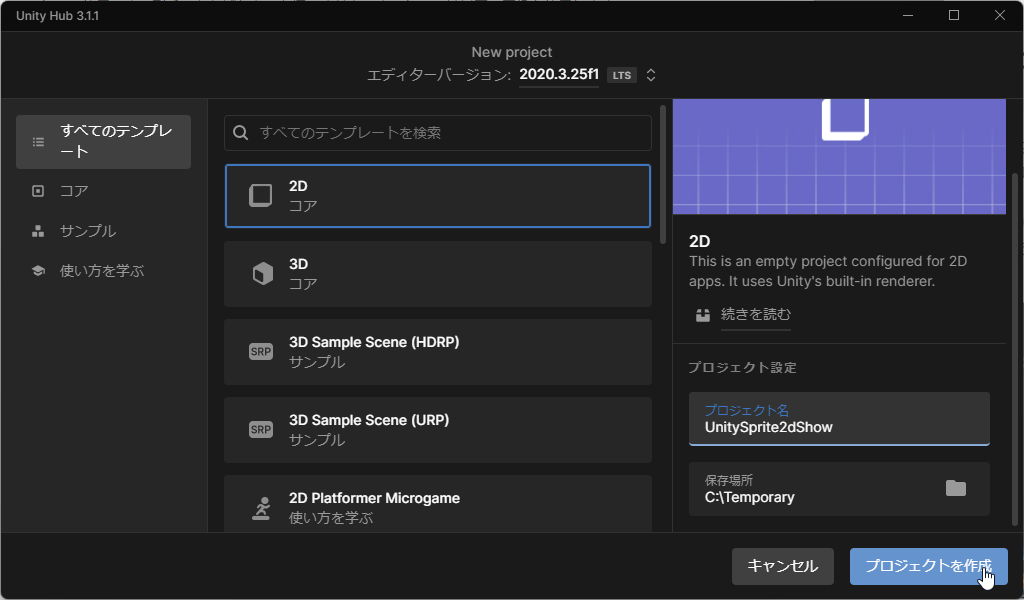Click the 2D heading in details panel
1024x600 pixels.
click(699, 241)
